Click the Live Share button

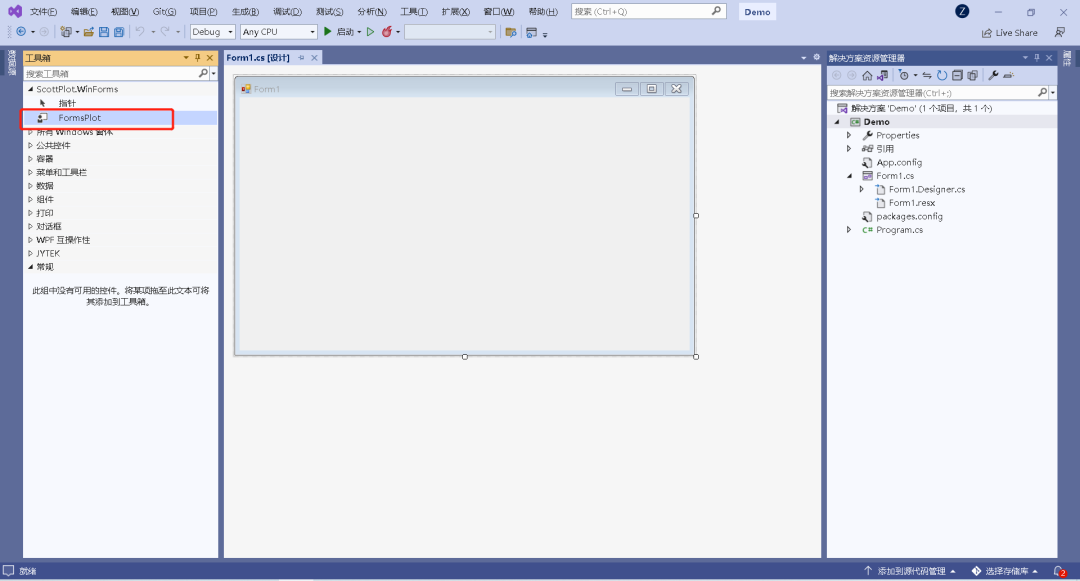(x=1010, y=32)
